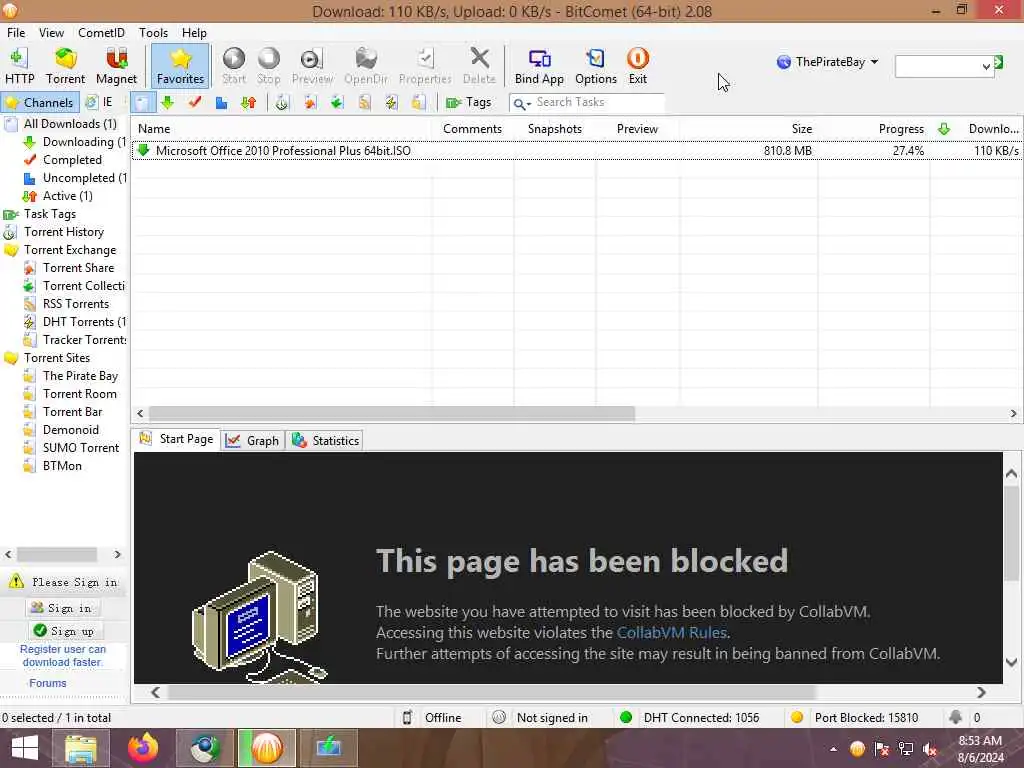Open the View menu
The height and width of the screenshot is (768, 1024).
tap(51, 33)
